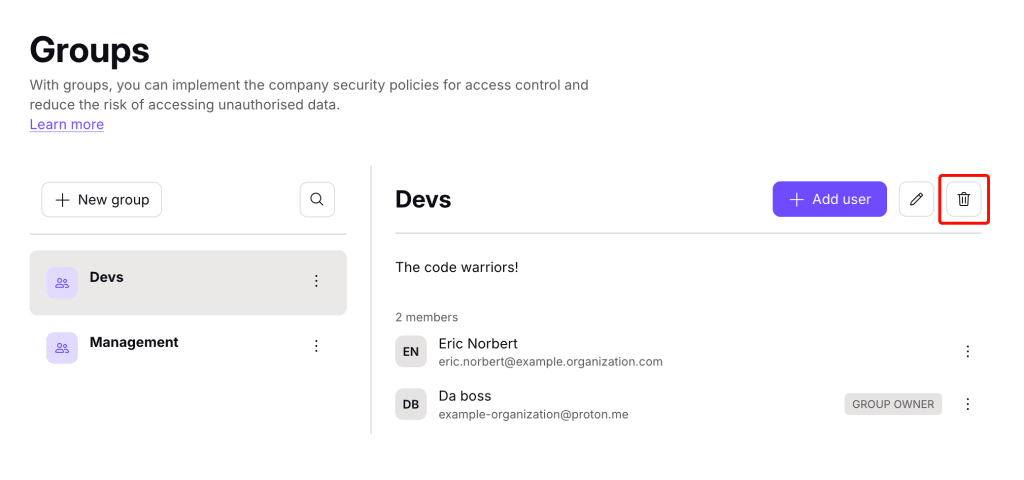Image resolution: width=1024 pixels, height=480 pixels.
Task: Create a New group
Action: pos(101,199)
